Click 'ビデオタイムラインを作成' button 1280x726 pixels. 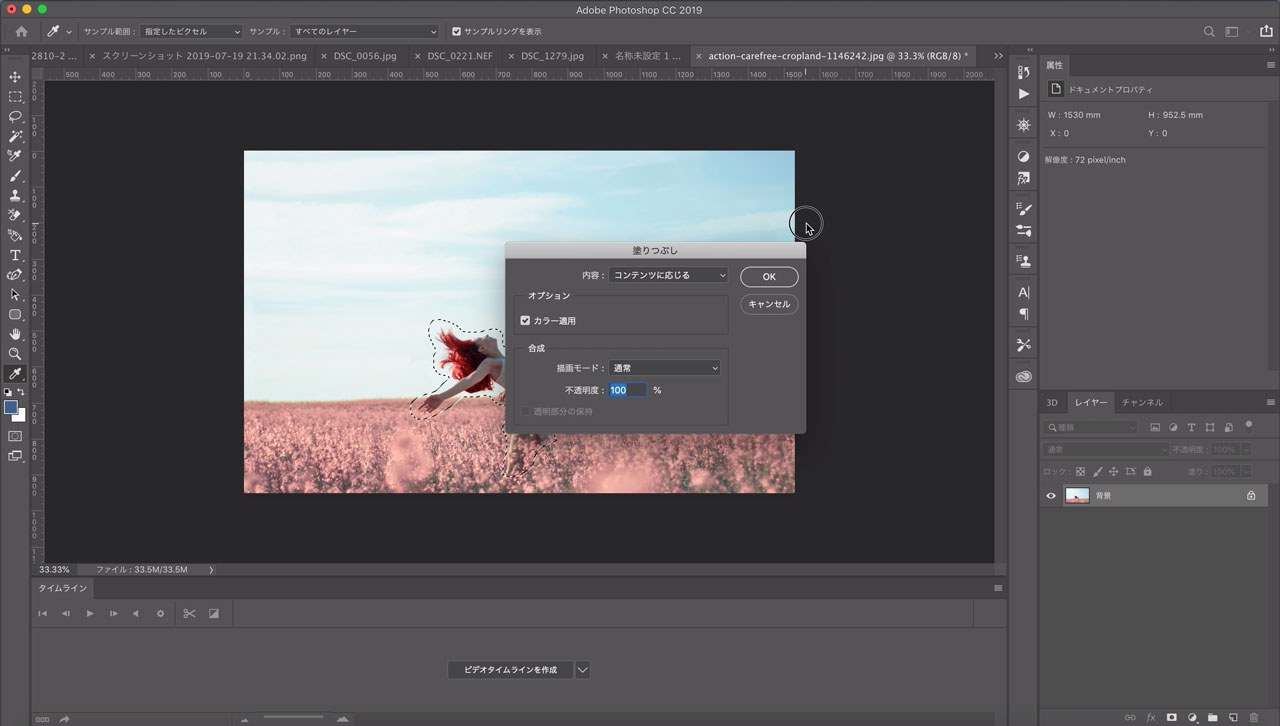coord(510,669)
